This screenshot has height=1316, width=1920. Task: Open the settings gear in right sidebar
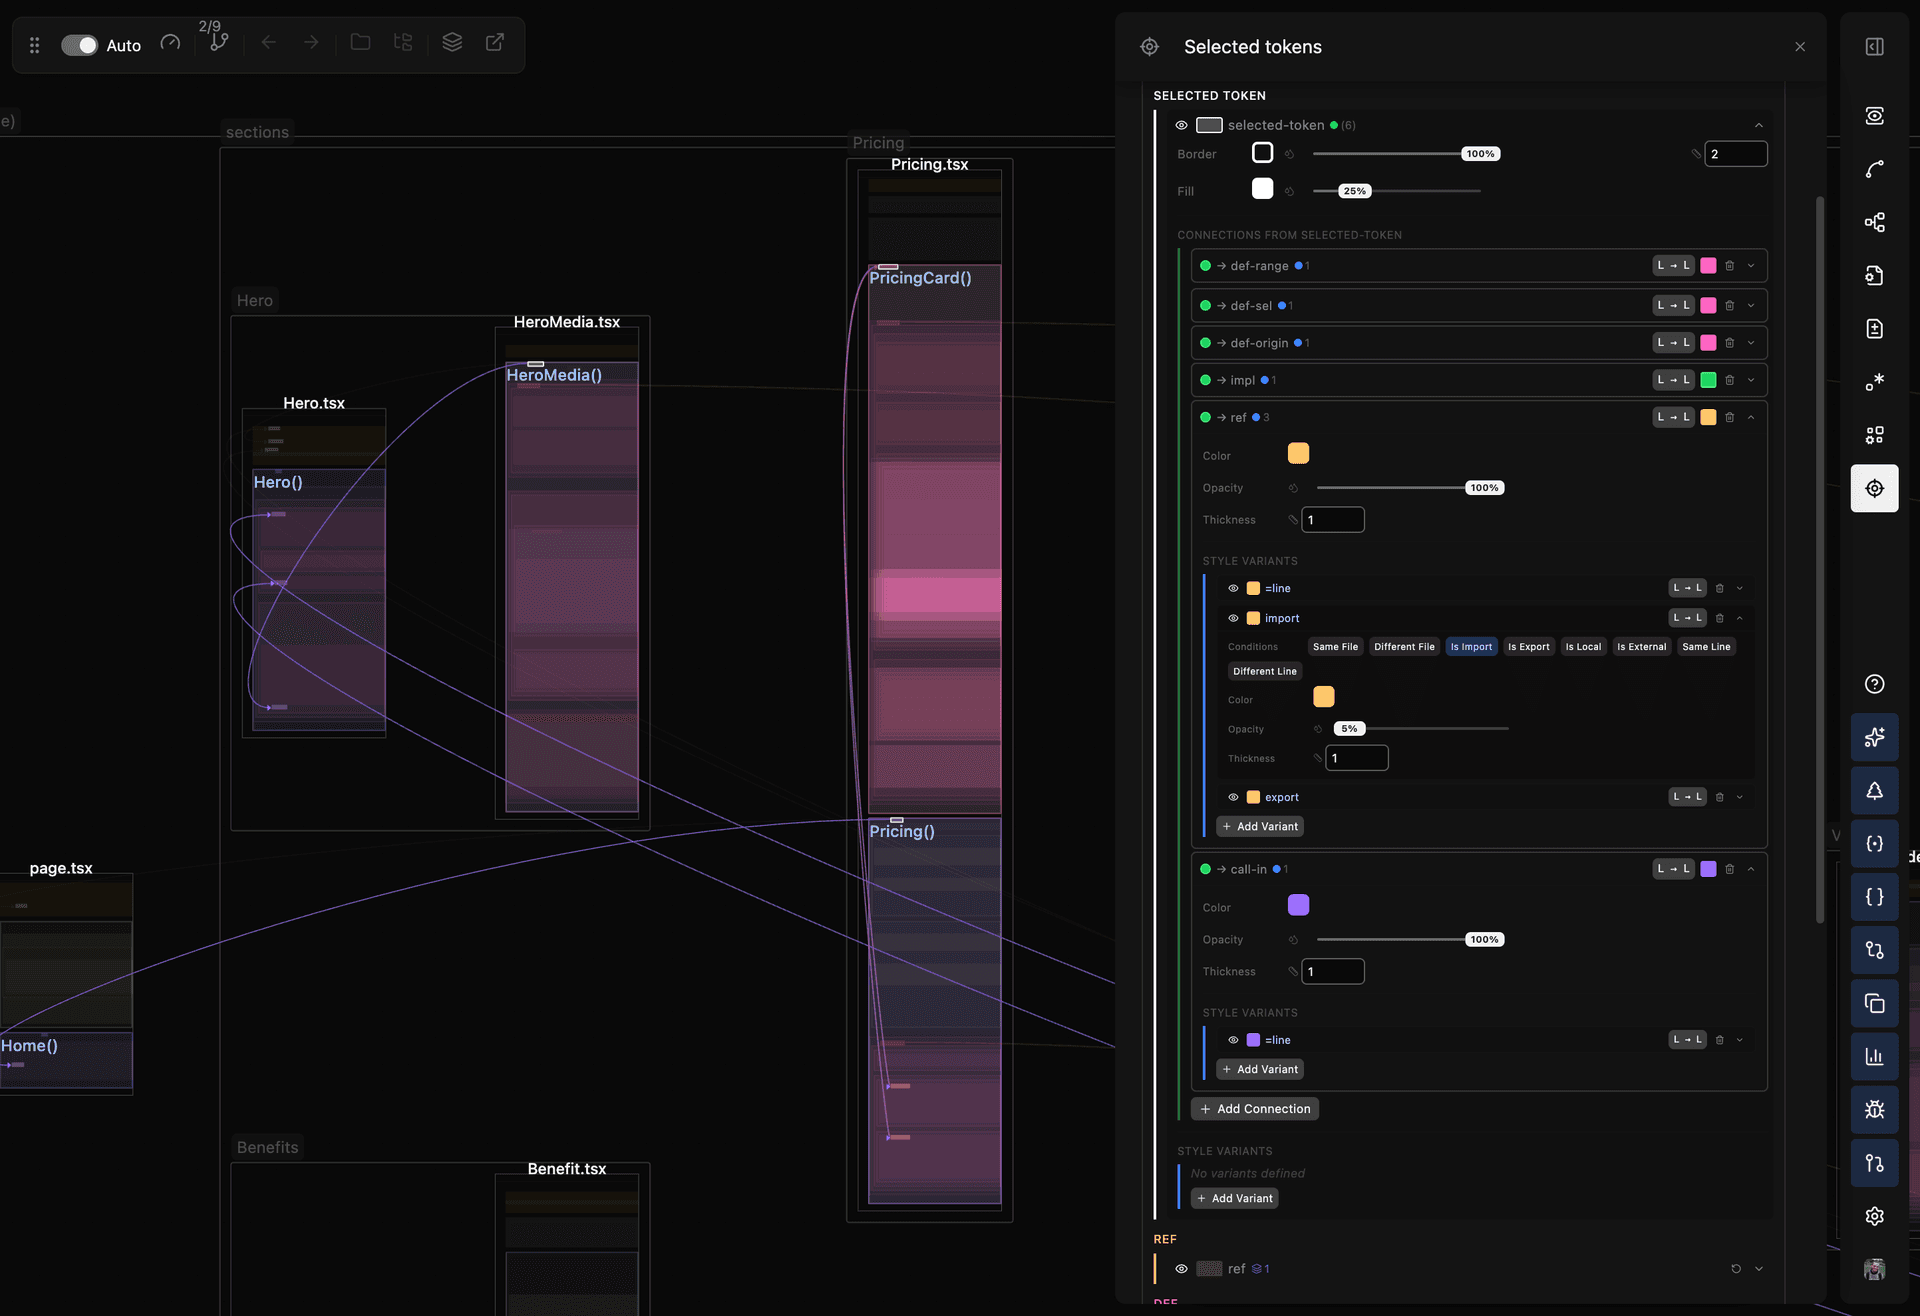point(1874,1215)
